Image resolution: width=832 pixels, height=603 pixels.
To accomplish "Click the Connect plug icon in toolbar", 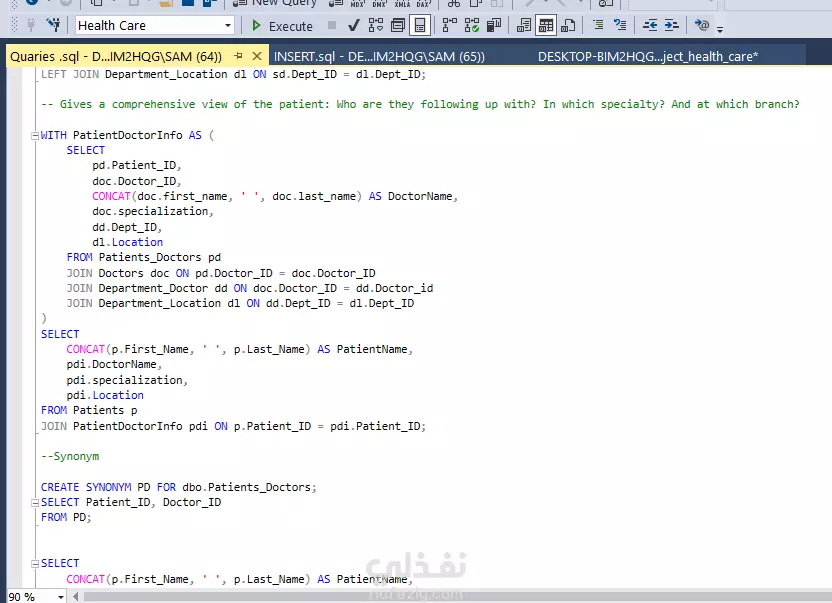I will point(31,25).
